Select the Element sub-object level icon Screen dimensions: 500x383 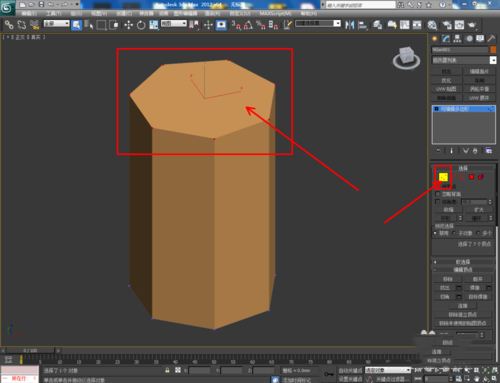pyautogui.click(x=481, y=177)
